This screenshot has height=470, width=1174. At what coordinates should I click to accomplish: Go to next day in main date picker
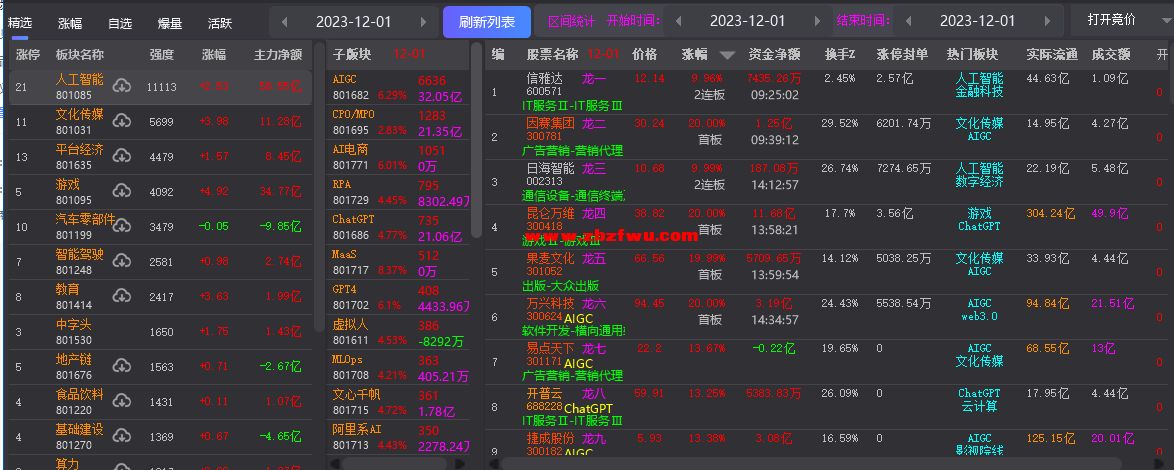(x=424, y=22)
